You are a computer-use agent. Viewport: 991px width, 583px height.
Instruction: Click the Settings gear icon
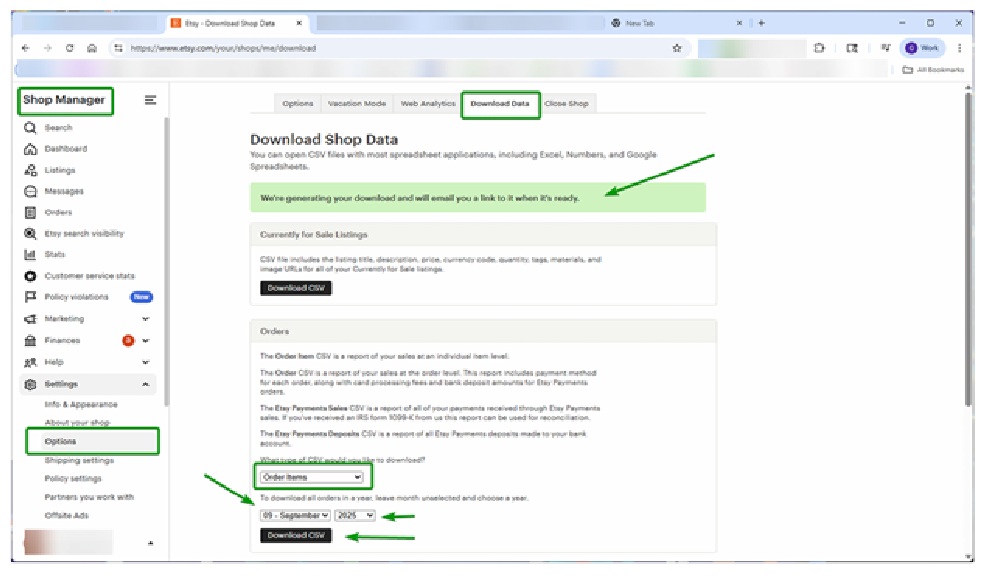coord(30,384)
